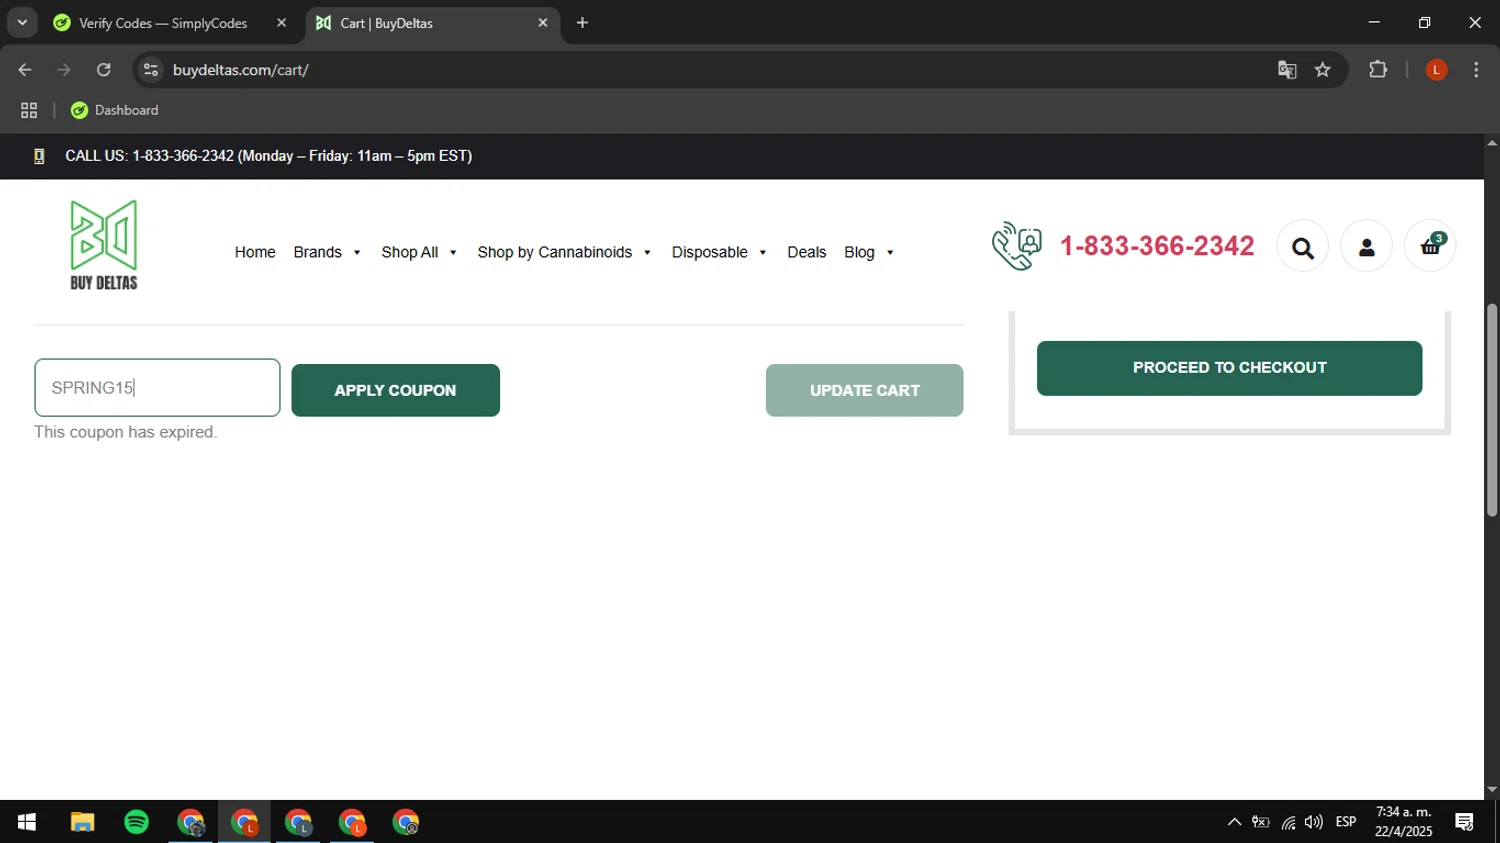This screenshot has height=843, width=1500.
Task: Open the site information icon in address bar
Action: pyautogui.click(x=151, y=70)
